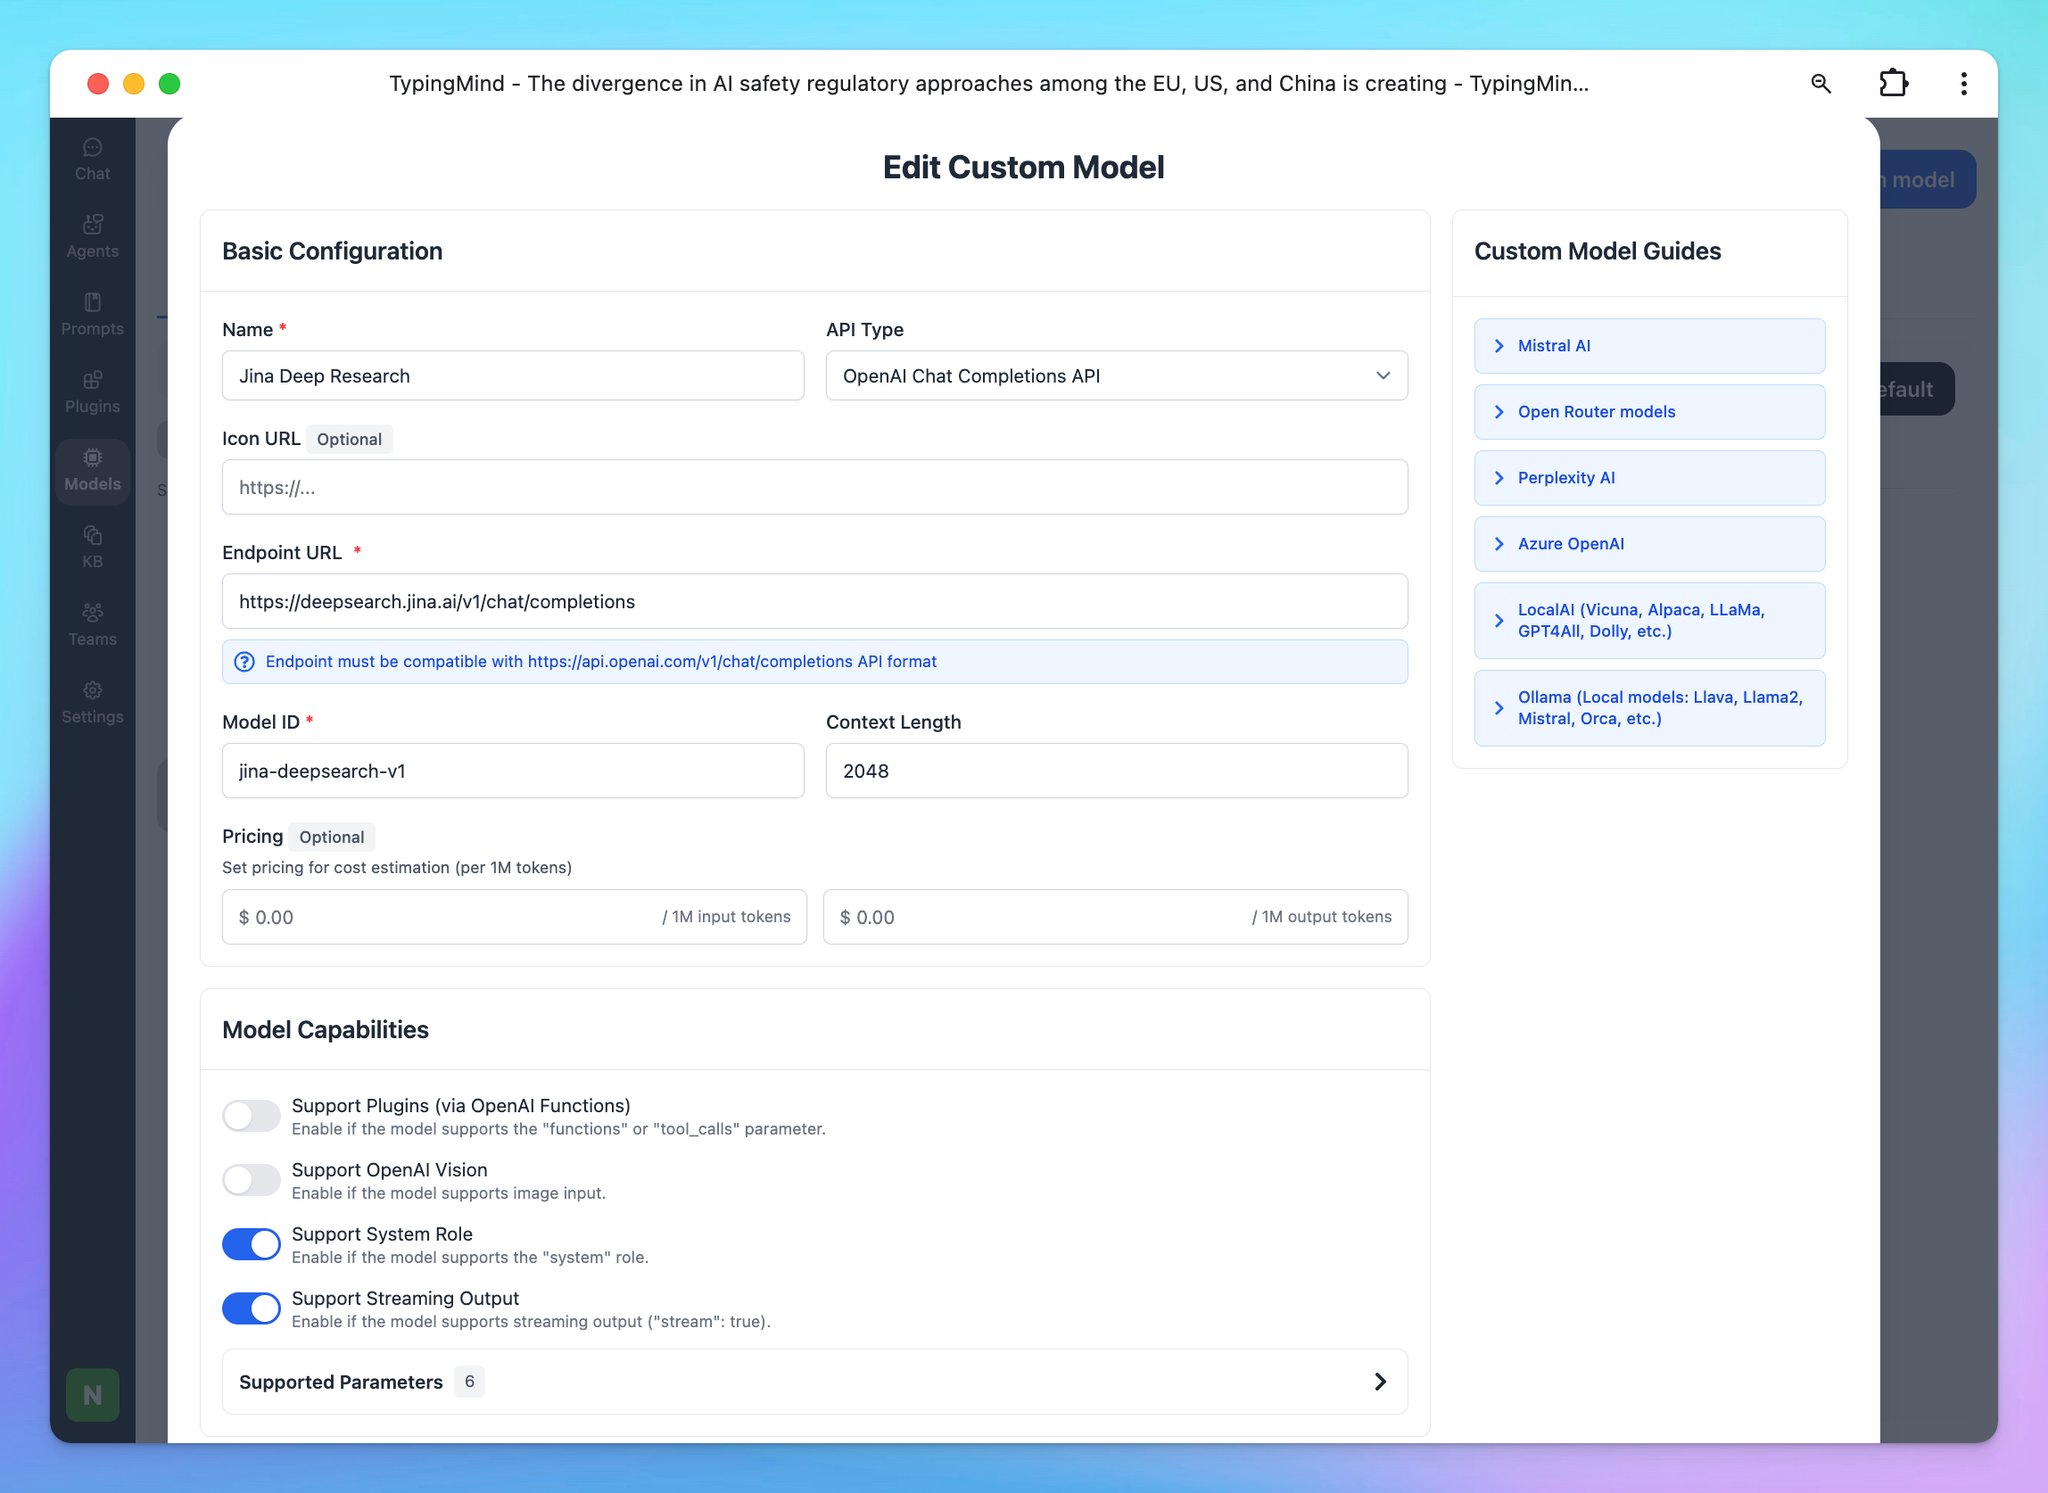Disable Support System Role toggle
2048x1493 pixels.
click(x=251, y=1243)
